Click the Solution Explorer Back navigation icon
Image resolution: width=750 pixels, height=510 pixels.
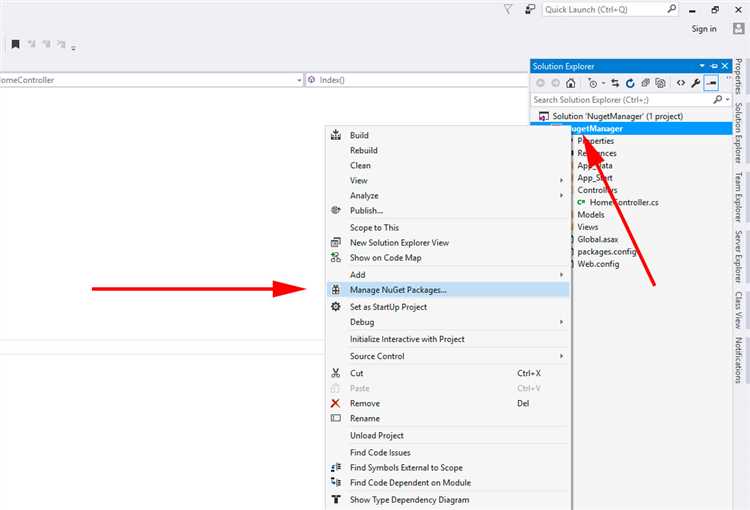click(540, 83)
